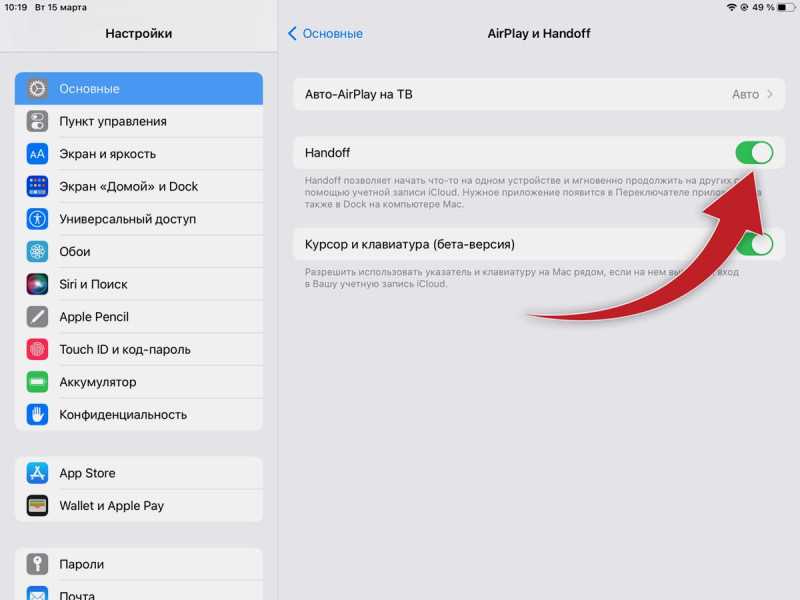
Task: Open the Пароли key icon
Action: (x=37, y=564)
